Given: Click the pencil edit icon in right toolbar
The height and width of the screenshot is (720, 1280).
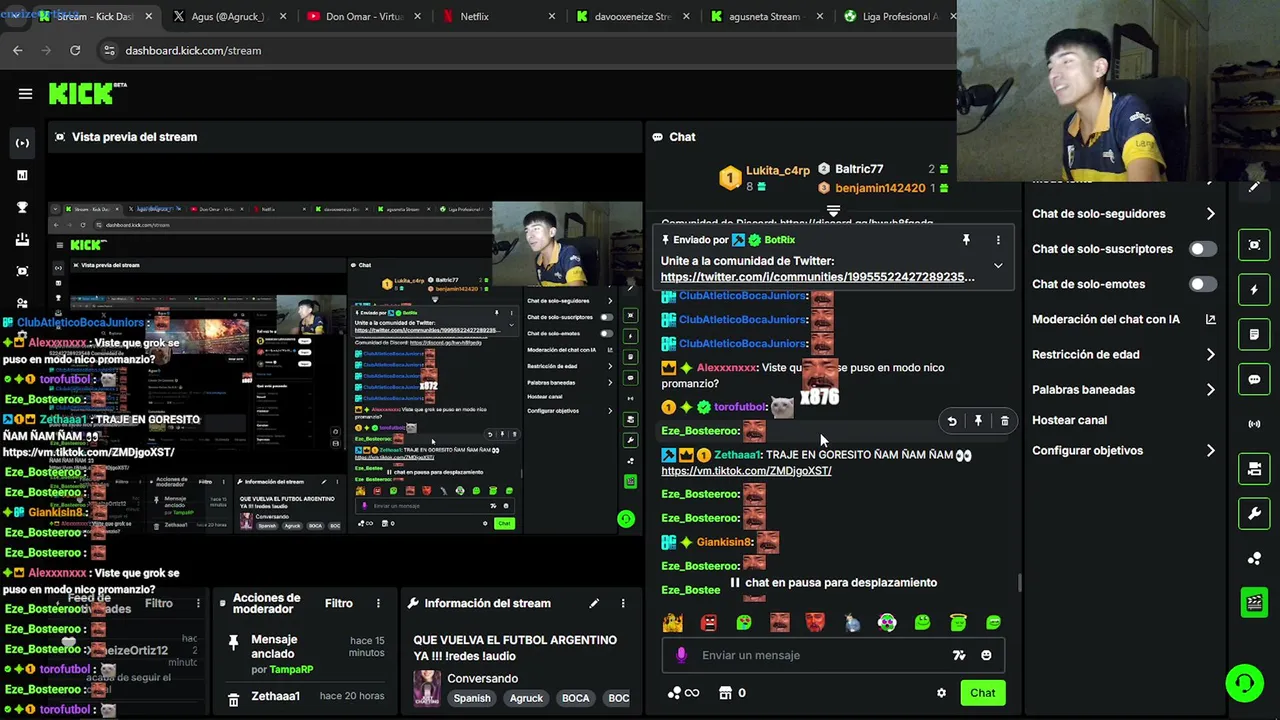Looking at the screenshot, I should 1254,187.
